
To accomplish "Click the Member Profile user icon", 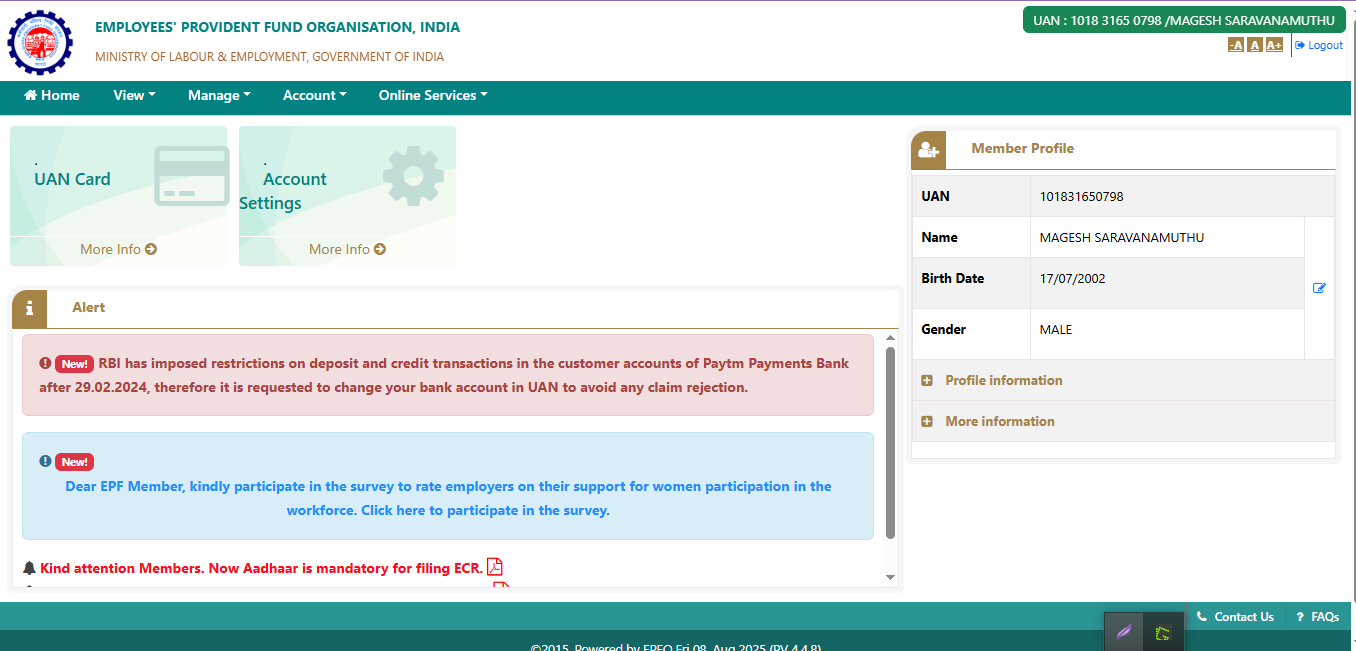I will 928,150.
